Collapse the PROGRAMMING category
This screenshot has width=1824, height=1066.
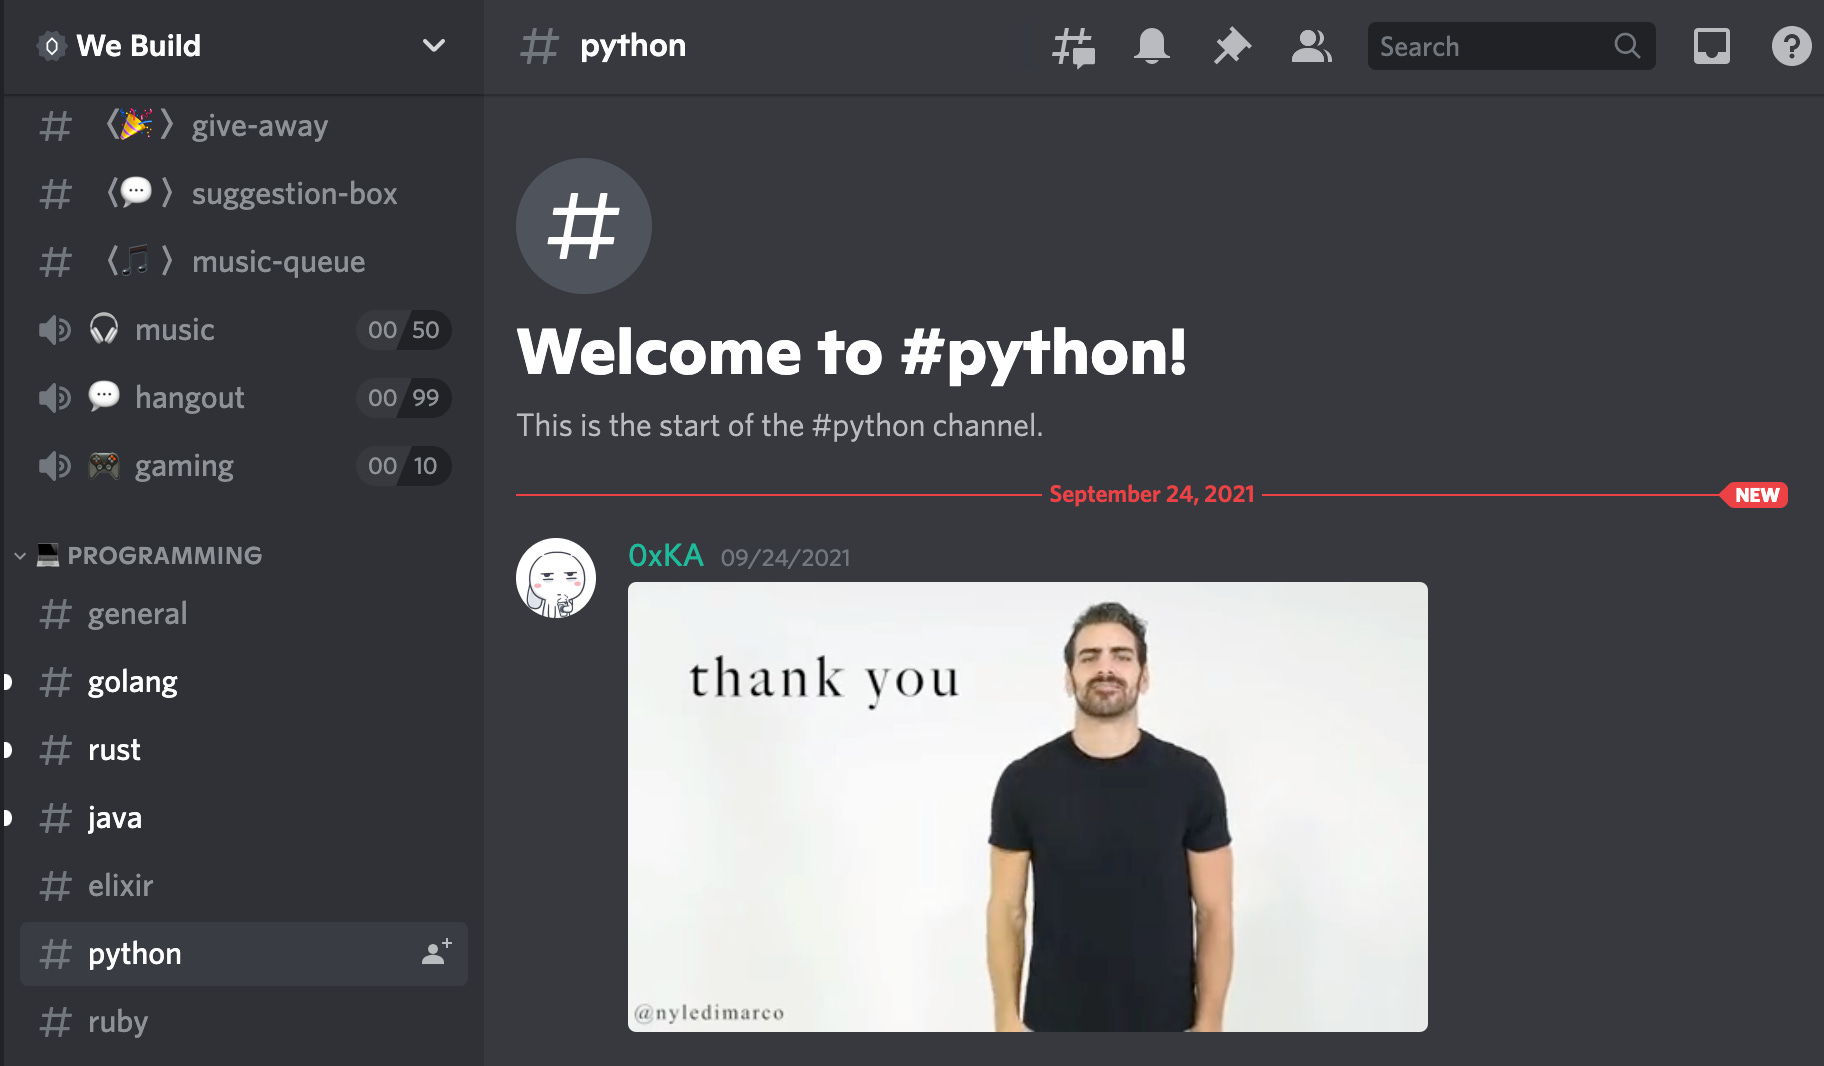click(x=17, y=556)
